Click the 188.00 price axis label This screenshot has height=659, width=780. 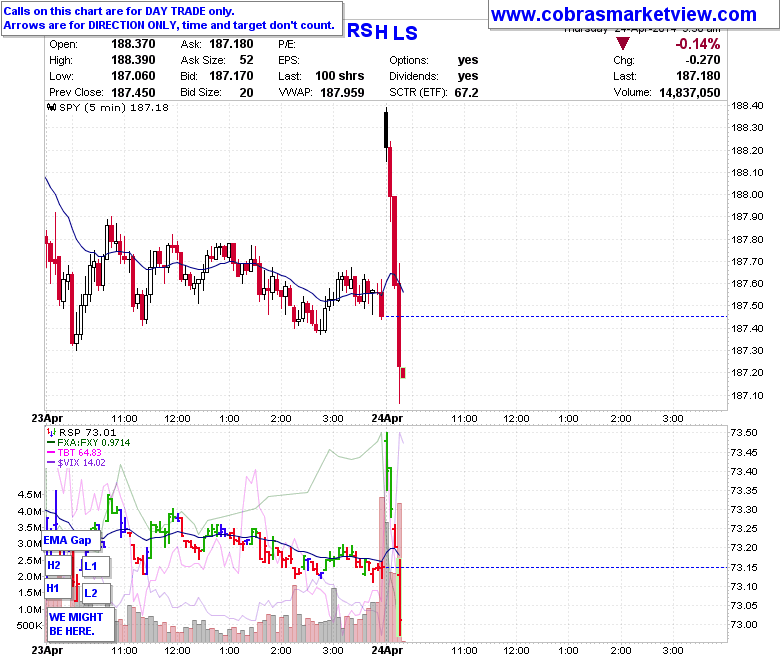[747, 194]
